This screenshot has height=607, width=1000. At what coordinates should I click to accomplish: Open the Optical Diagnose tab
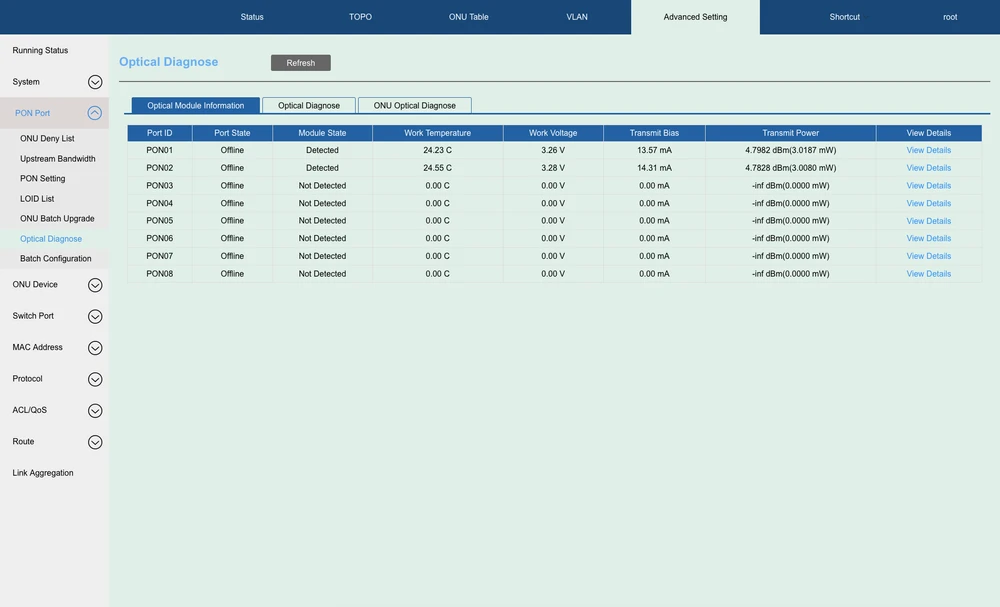[x=308, y=105]
